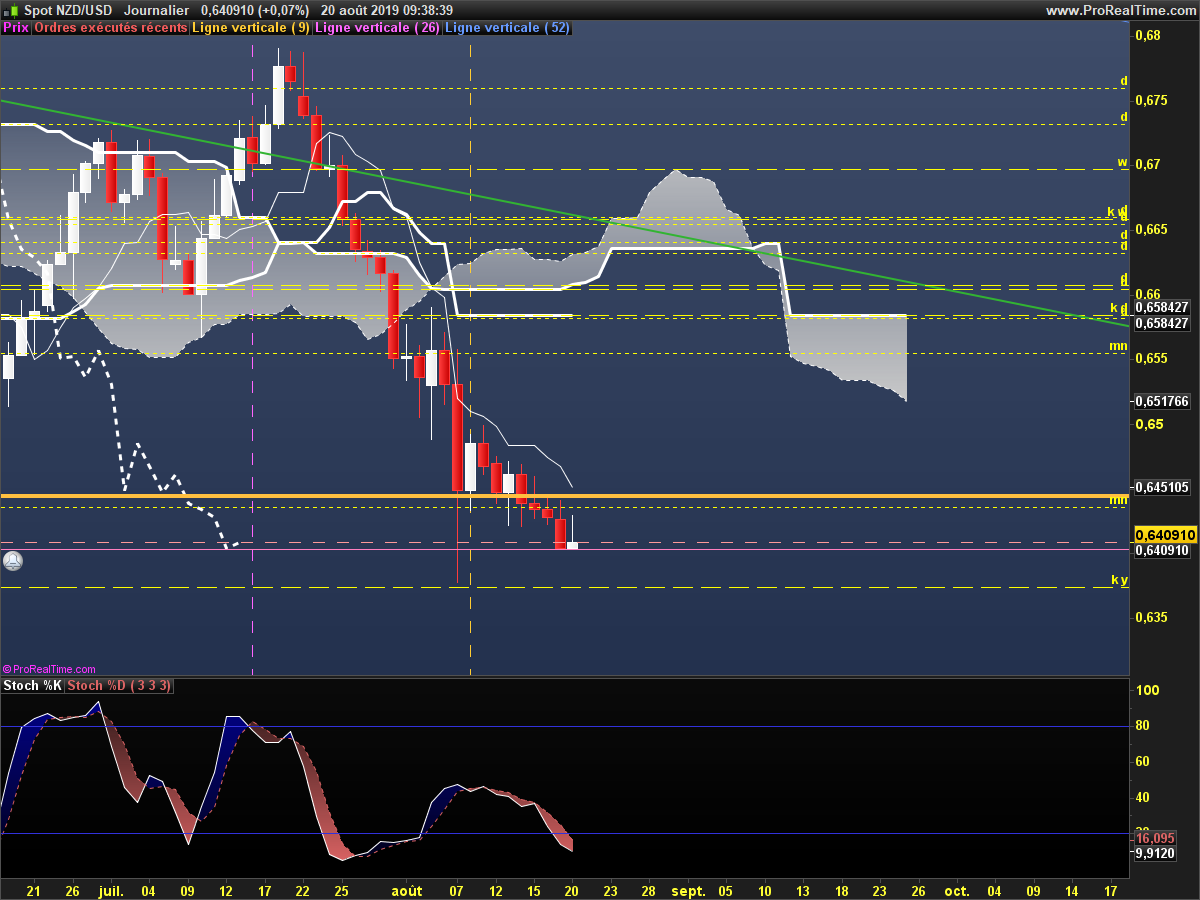Viewport: 1200px width, 900px height.
Task: Click the 16,095 Stoch %D value tag
Action: [x=1155, y=838]
